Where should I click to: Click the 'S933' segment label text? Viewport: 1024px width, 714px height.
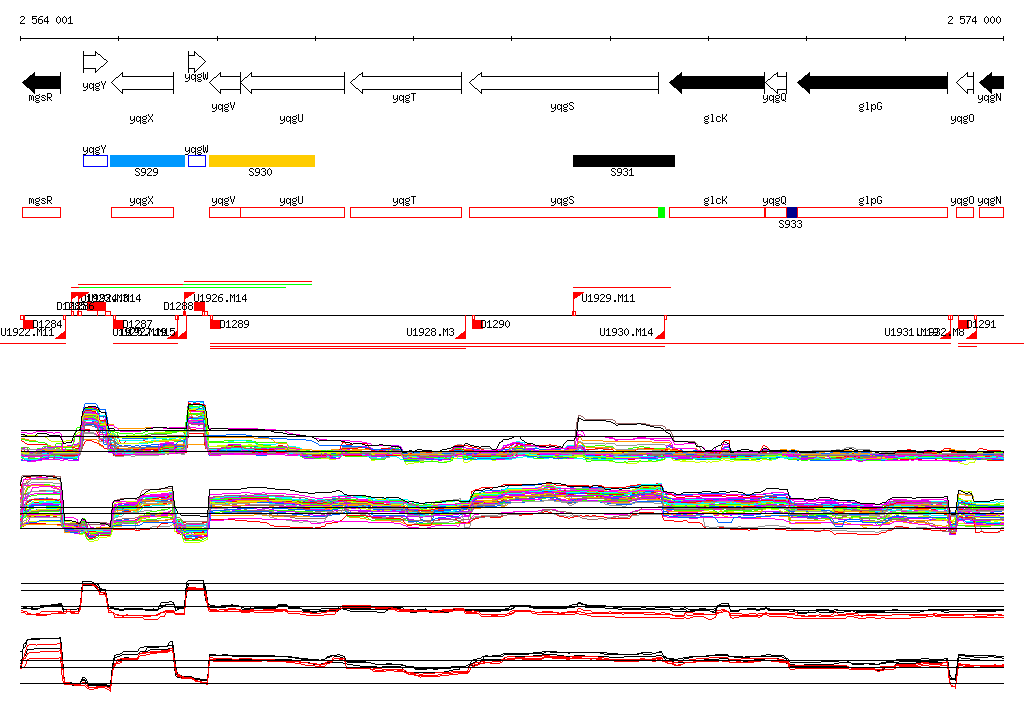pos(790,225)
